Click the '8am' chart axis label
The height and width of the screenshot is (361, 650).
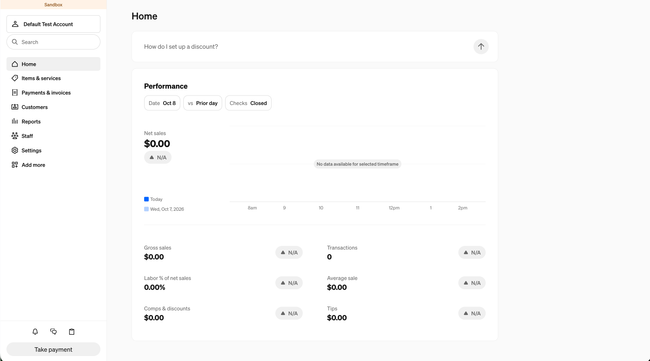click(x=252, y=208)
